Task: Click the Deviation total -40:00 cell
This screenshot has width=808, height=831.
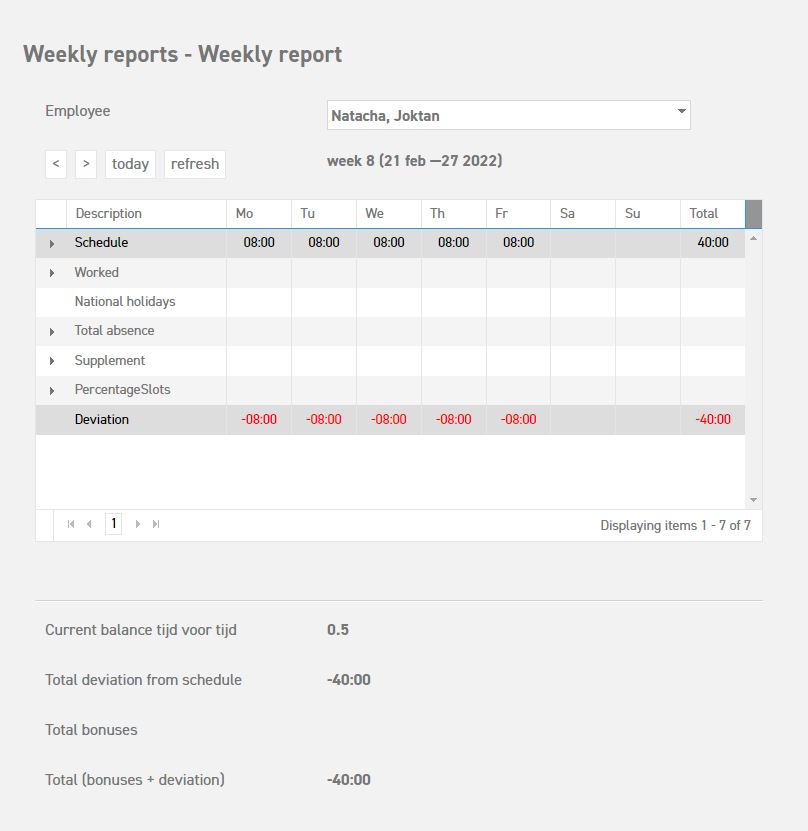Action: pos(713,420)
